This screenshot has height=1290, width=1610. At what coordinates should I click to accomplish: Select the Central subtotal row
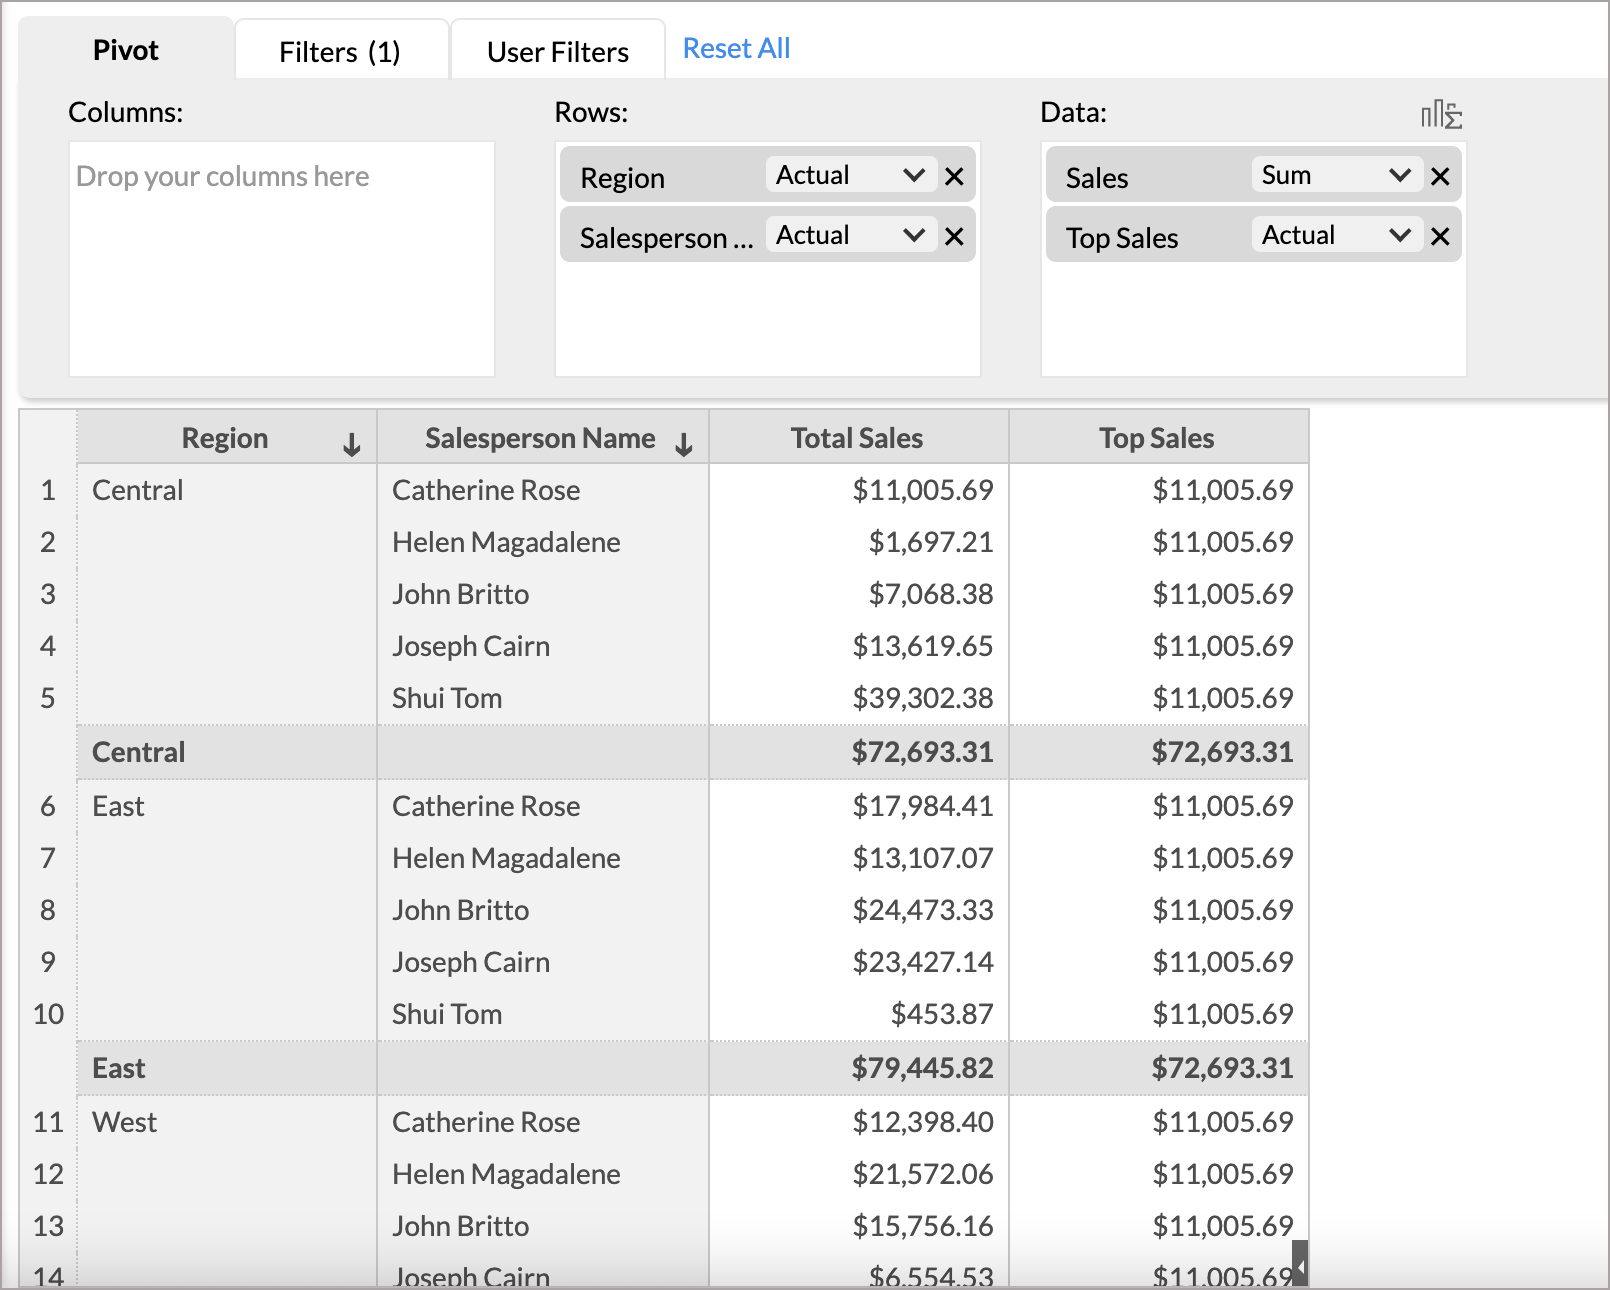(139, 752)
